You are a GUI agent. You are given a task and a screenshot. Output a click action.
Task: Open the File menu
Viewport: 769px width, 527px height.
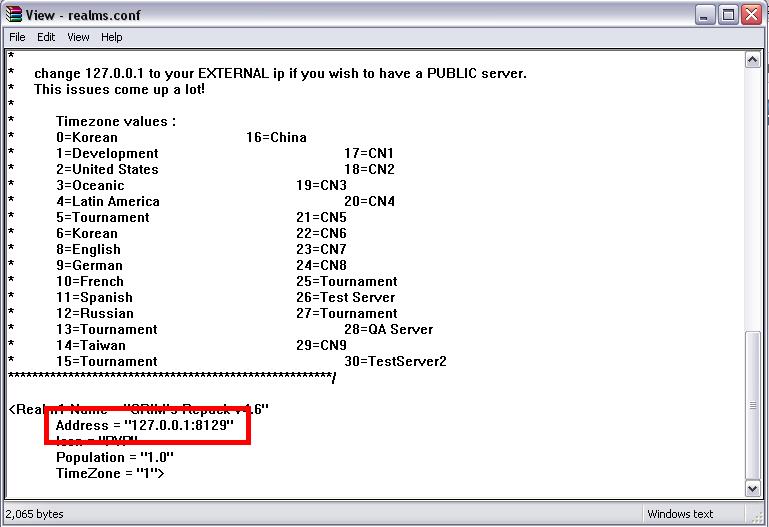point(17,37)
